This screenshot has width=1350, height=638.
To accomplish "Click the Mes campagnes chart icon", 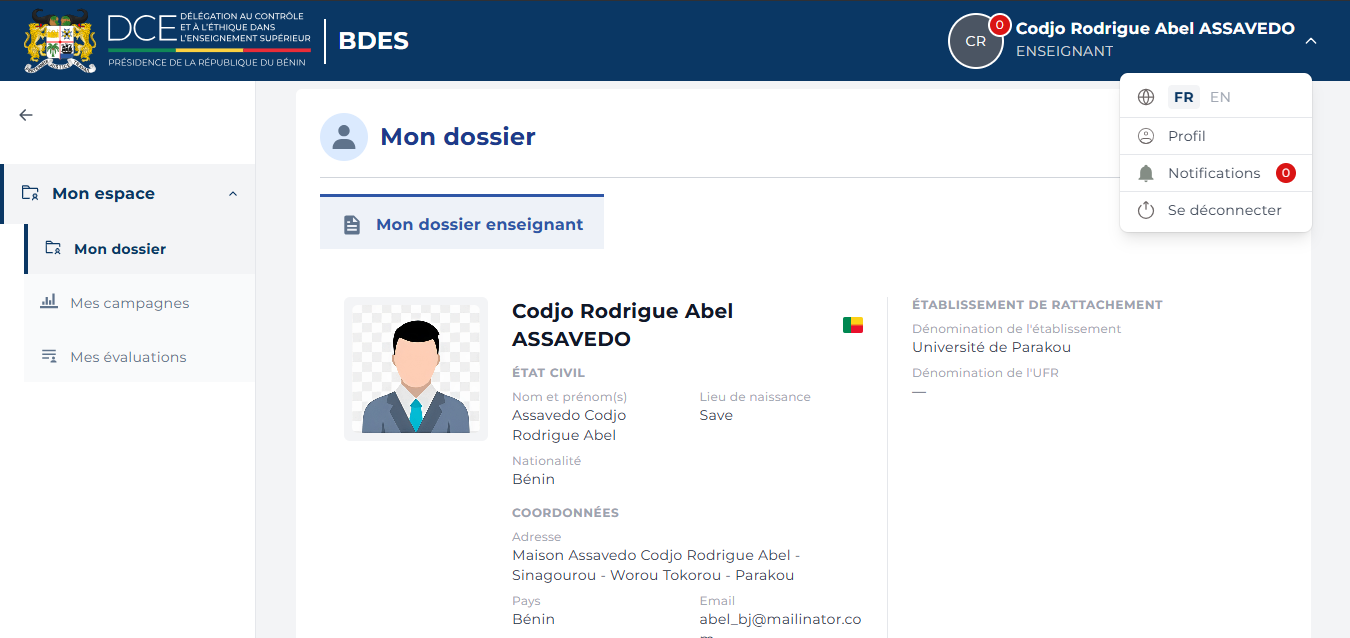I will (49, 301).
